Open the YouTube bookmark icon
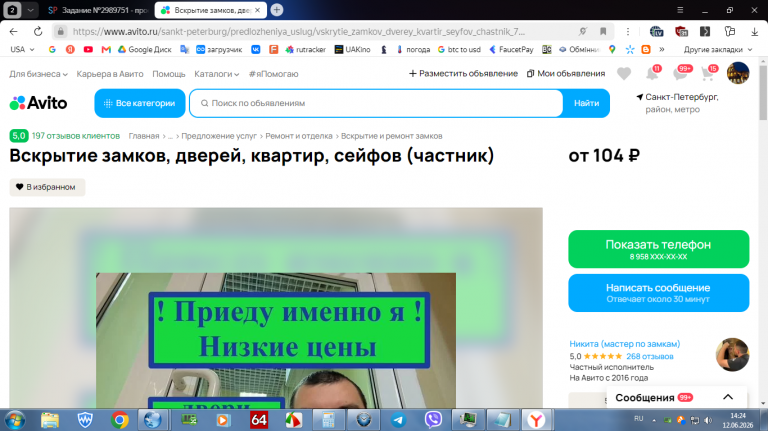Screen dimensions: 768x431 pyautogui.click(x=88, y=49)
